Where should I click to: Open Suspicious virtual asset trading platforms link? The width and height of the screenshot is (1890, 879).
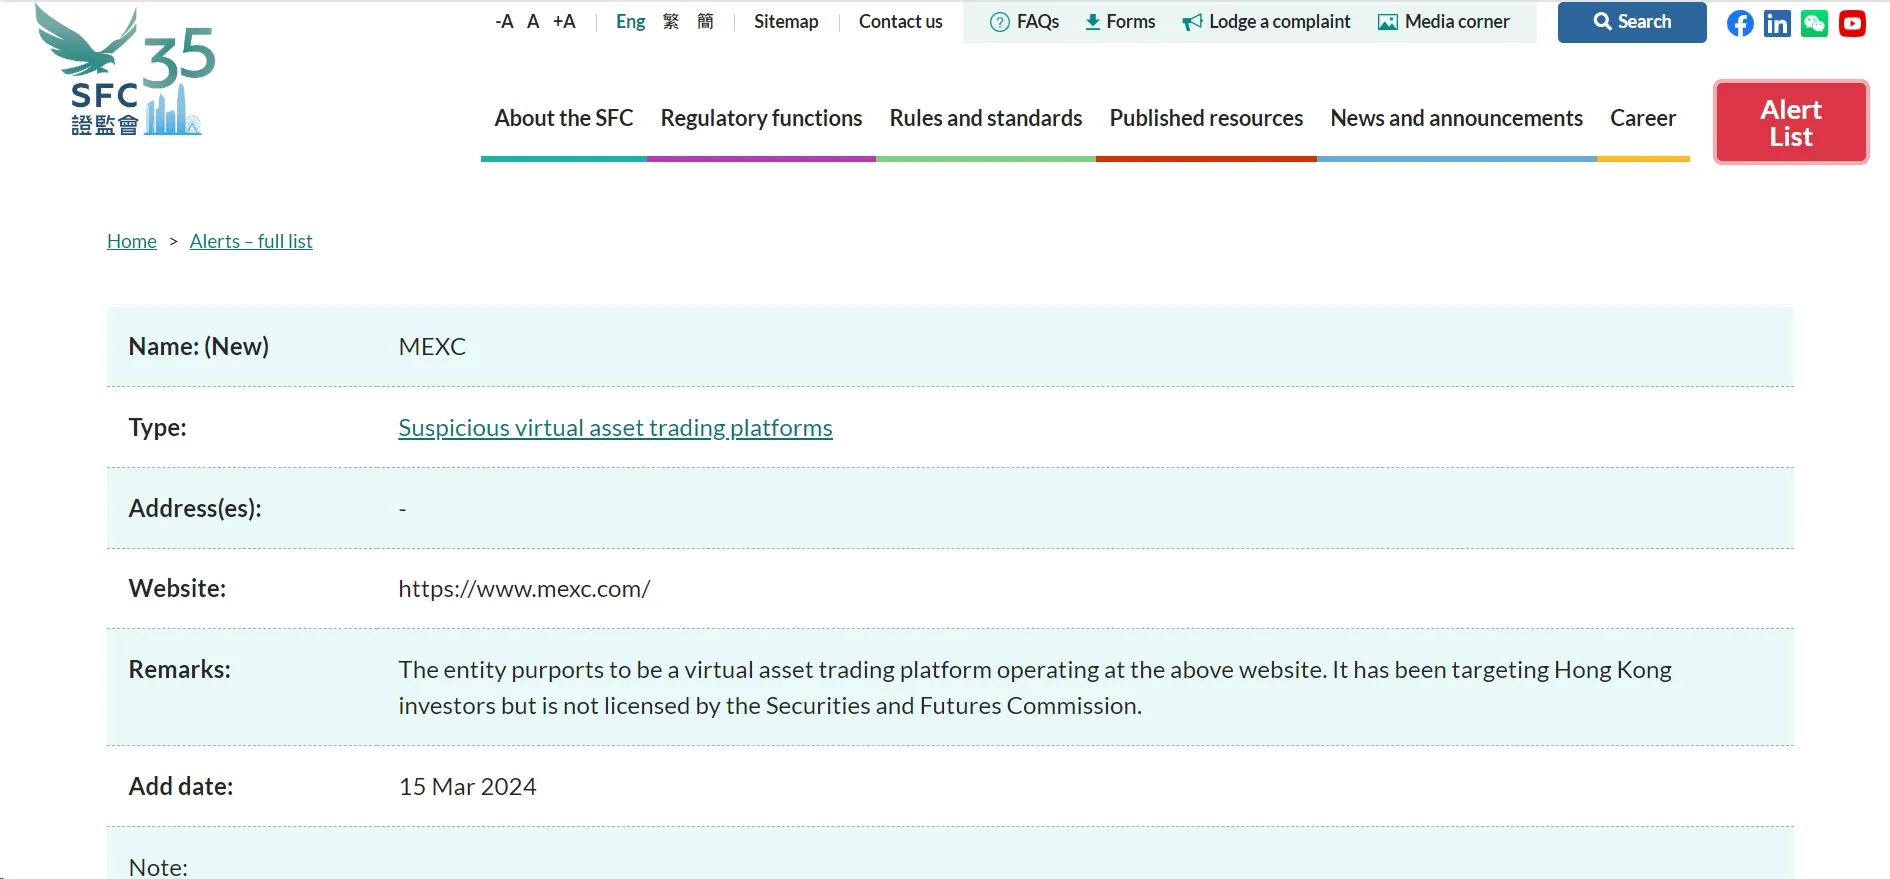coord(615,428)
